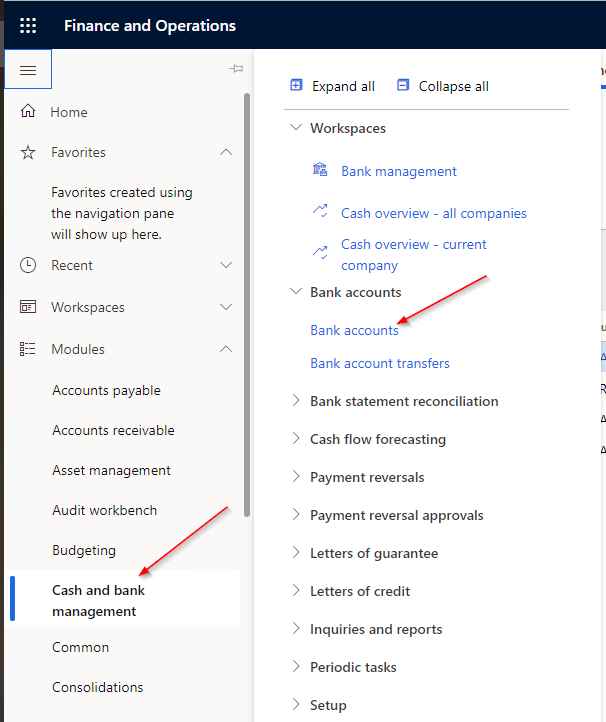Open the Bank accounts link
The height and width of the screenshot is (722, 606).
click(x=354, y=330)
